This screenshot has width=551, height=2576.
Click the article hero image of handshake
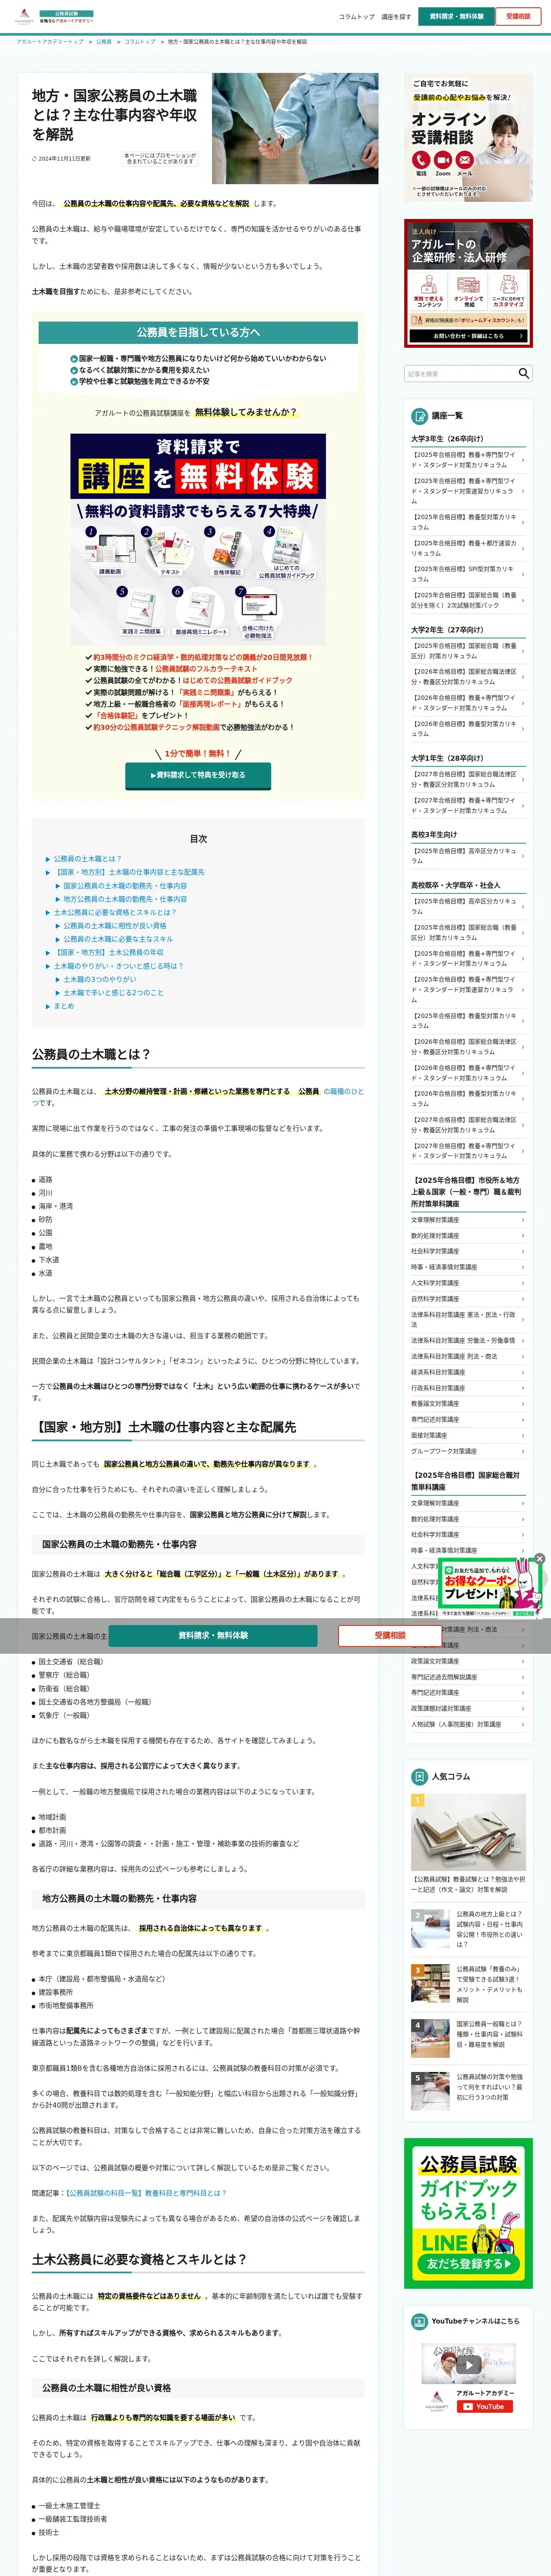pyautogui.click(x=295, y=127)
